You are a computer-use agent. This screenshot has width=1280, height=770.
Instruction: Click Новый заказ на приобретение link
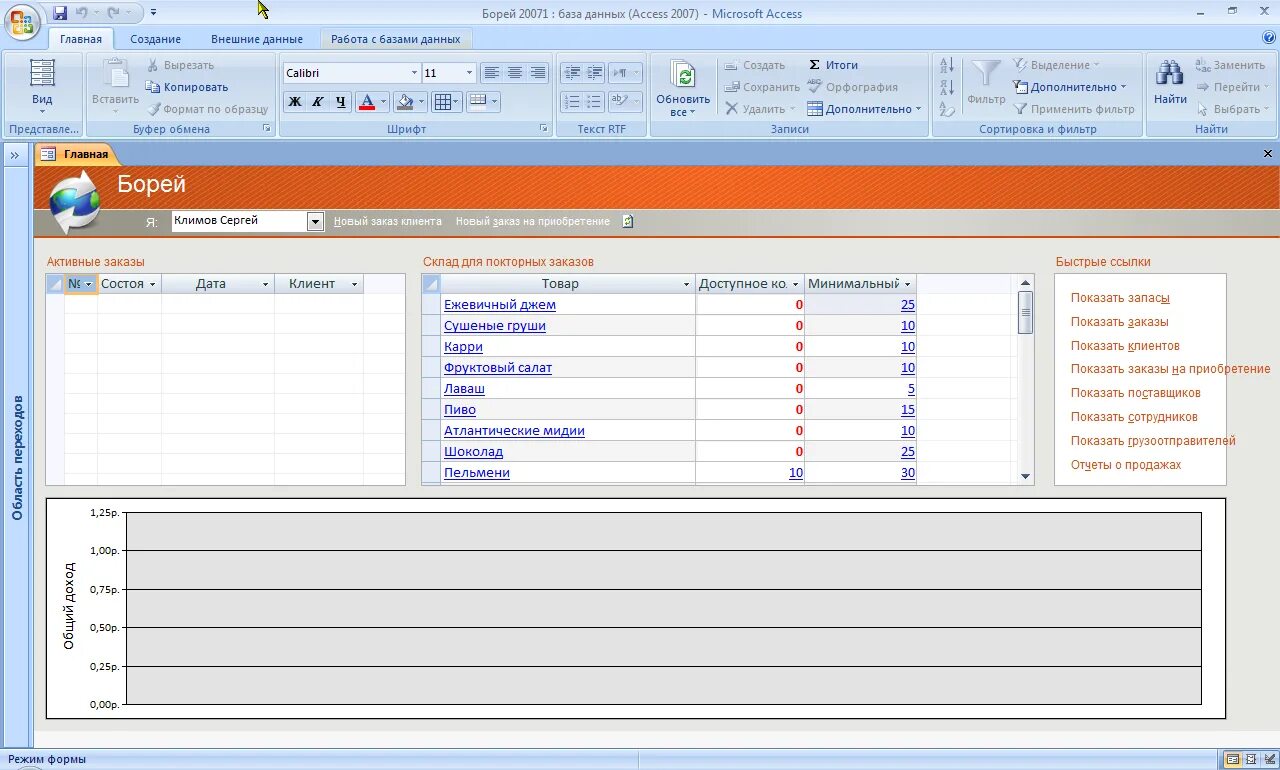[x=533, y=221]
